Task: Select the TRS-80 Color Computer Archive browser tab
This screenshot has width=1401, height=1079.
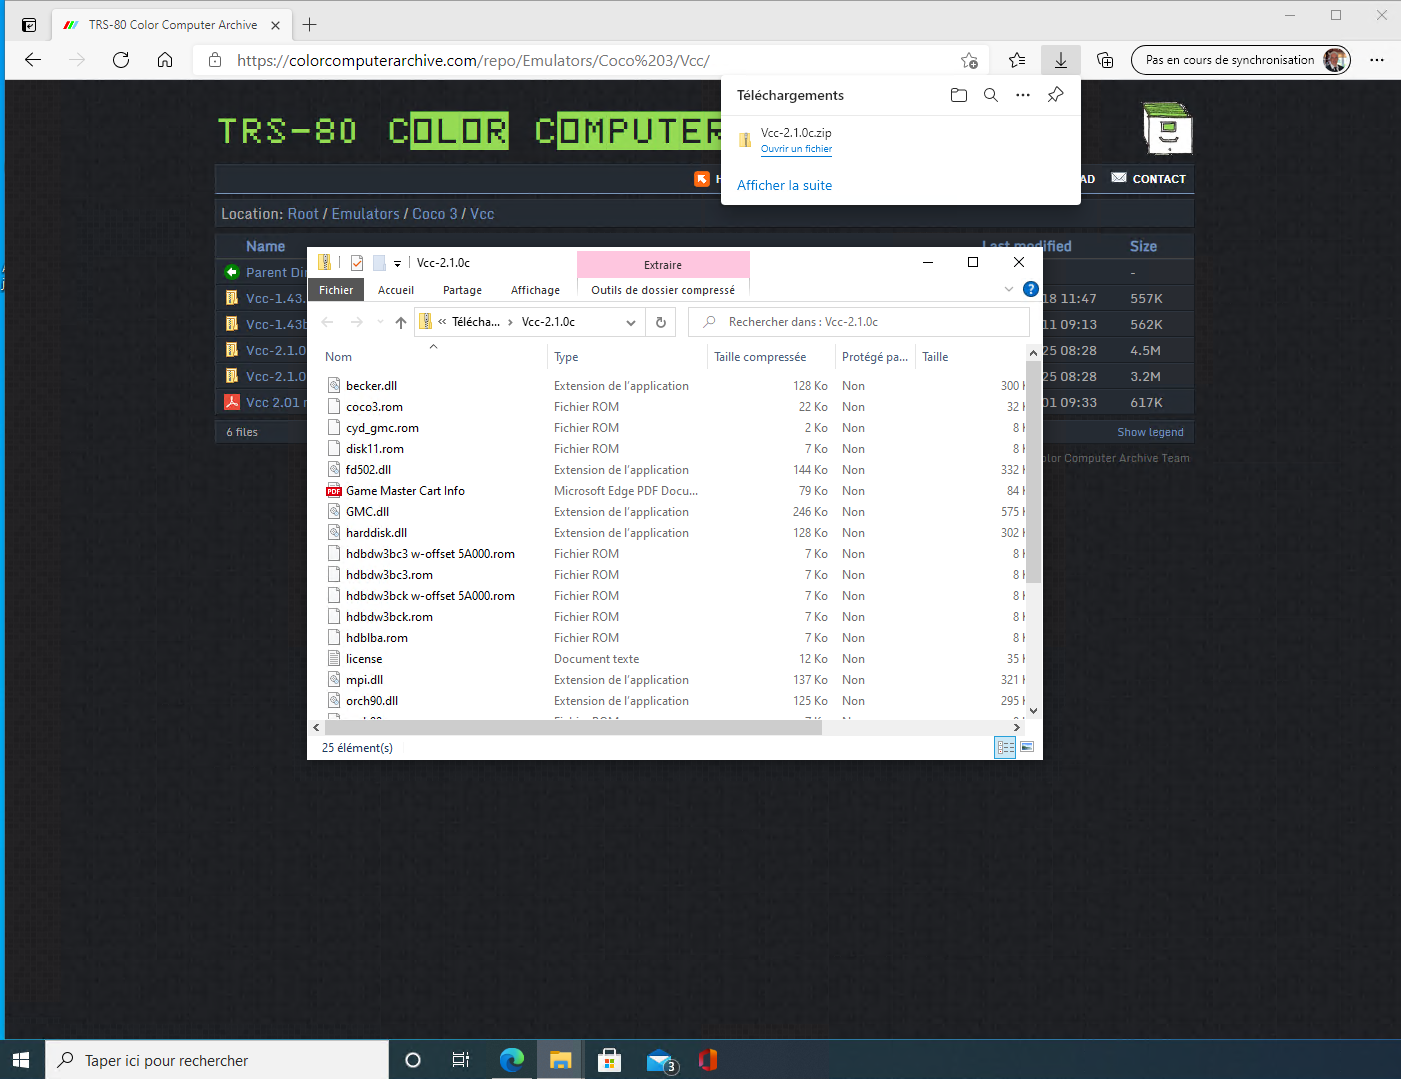Action: pyautogui.click(x=170, y=25)
